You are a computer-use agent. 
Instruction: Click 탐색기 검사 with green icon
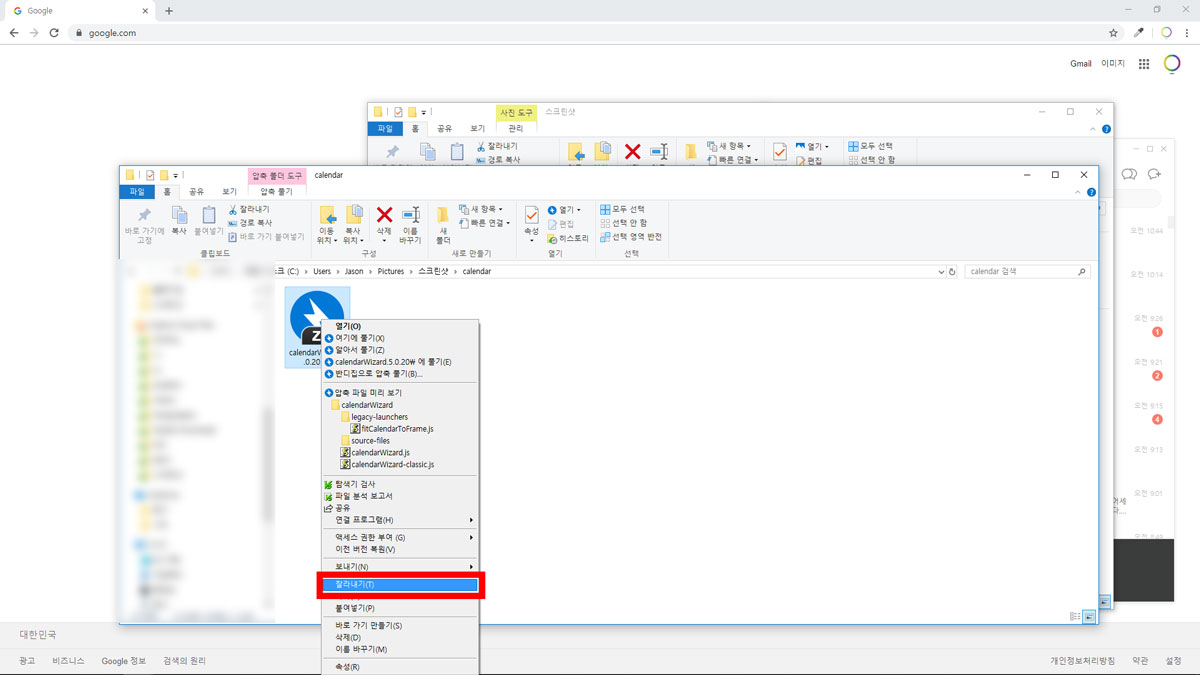(x=400, y=484)
